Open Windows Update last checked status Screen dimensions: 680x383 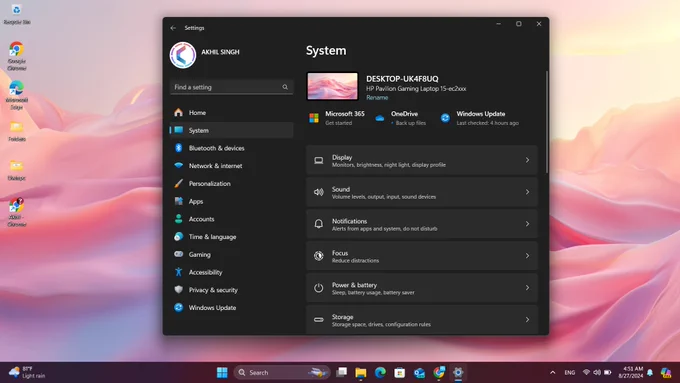(480, 118)
